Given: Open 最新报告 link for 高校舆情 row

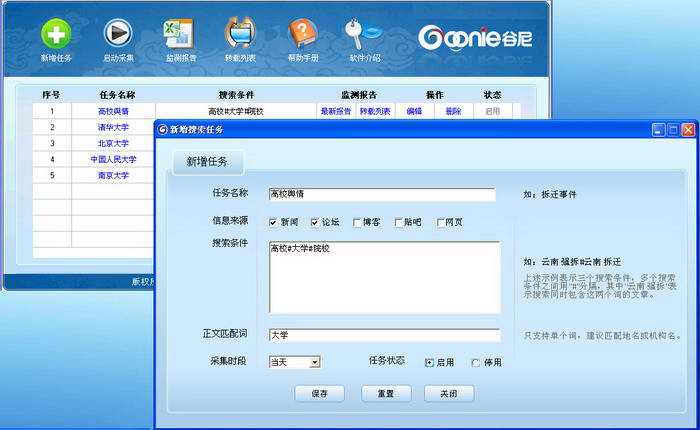Looking at the screenshot, I should 336,111.
